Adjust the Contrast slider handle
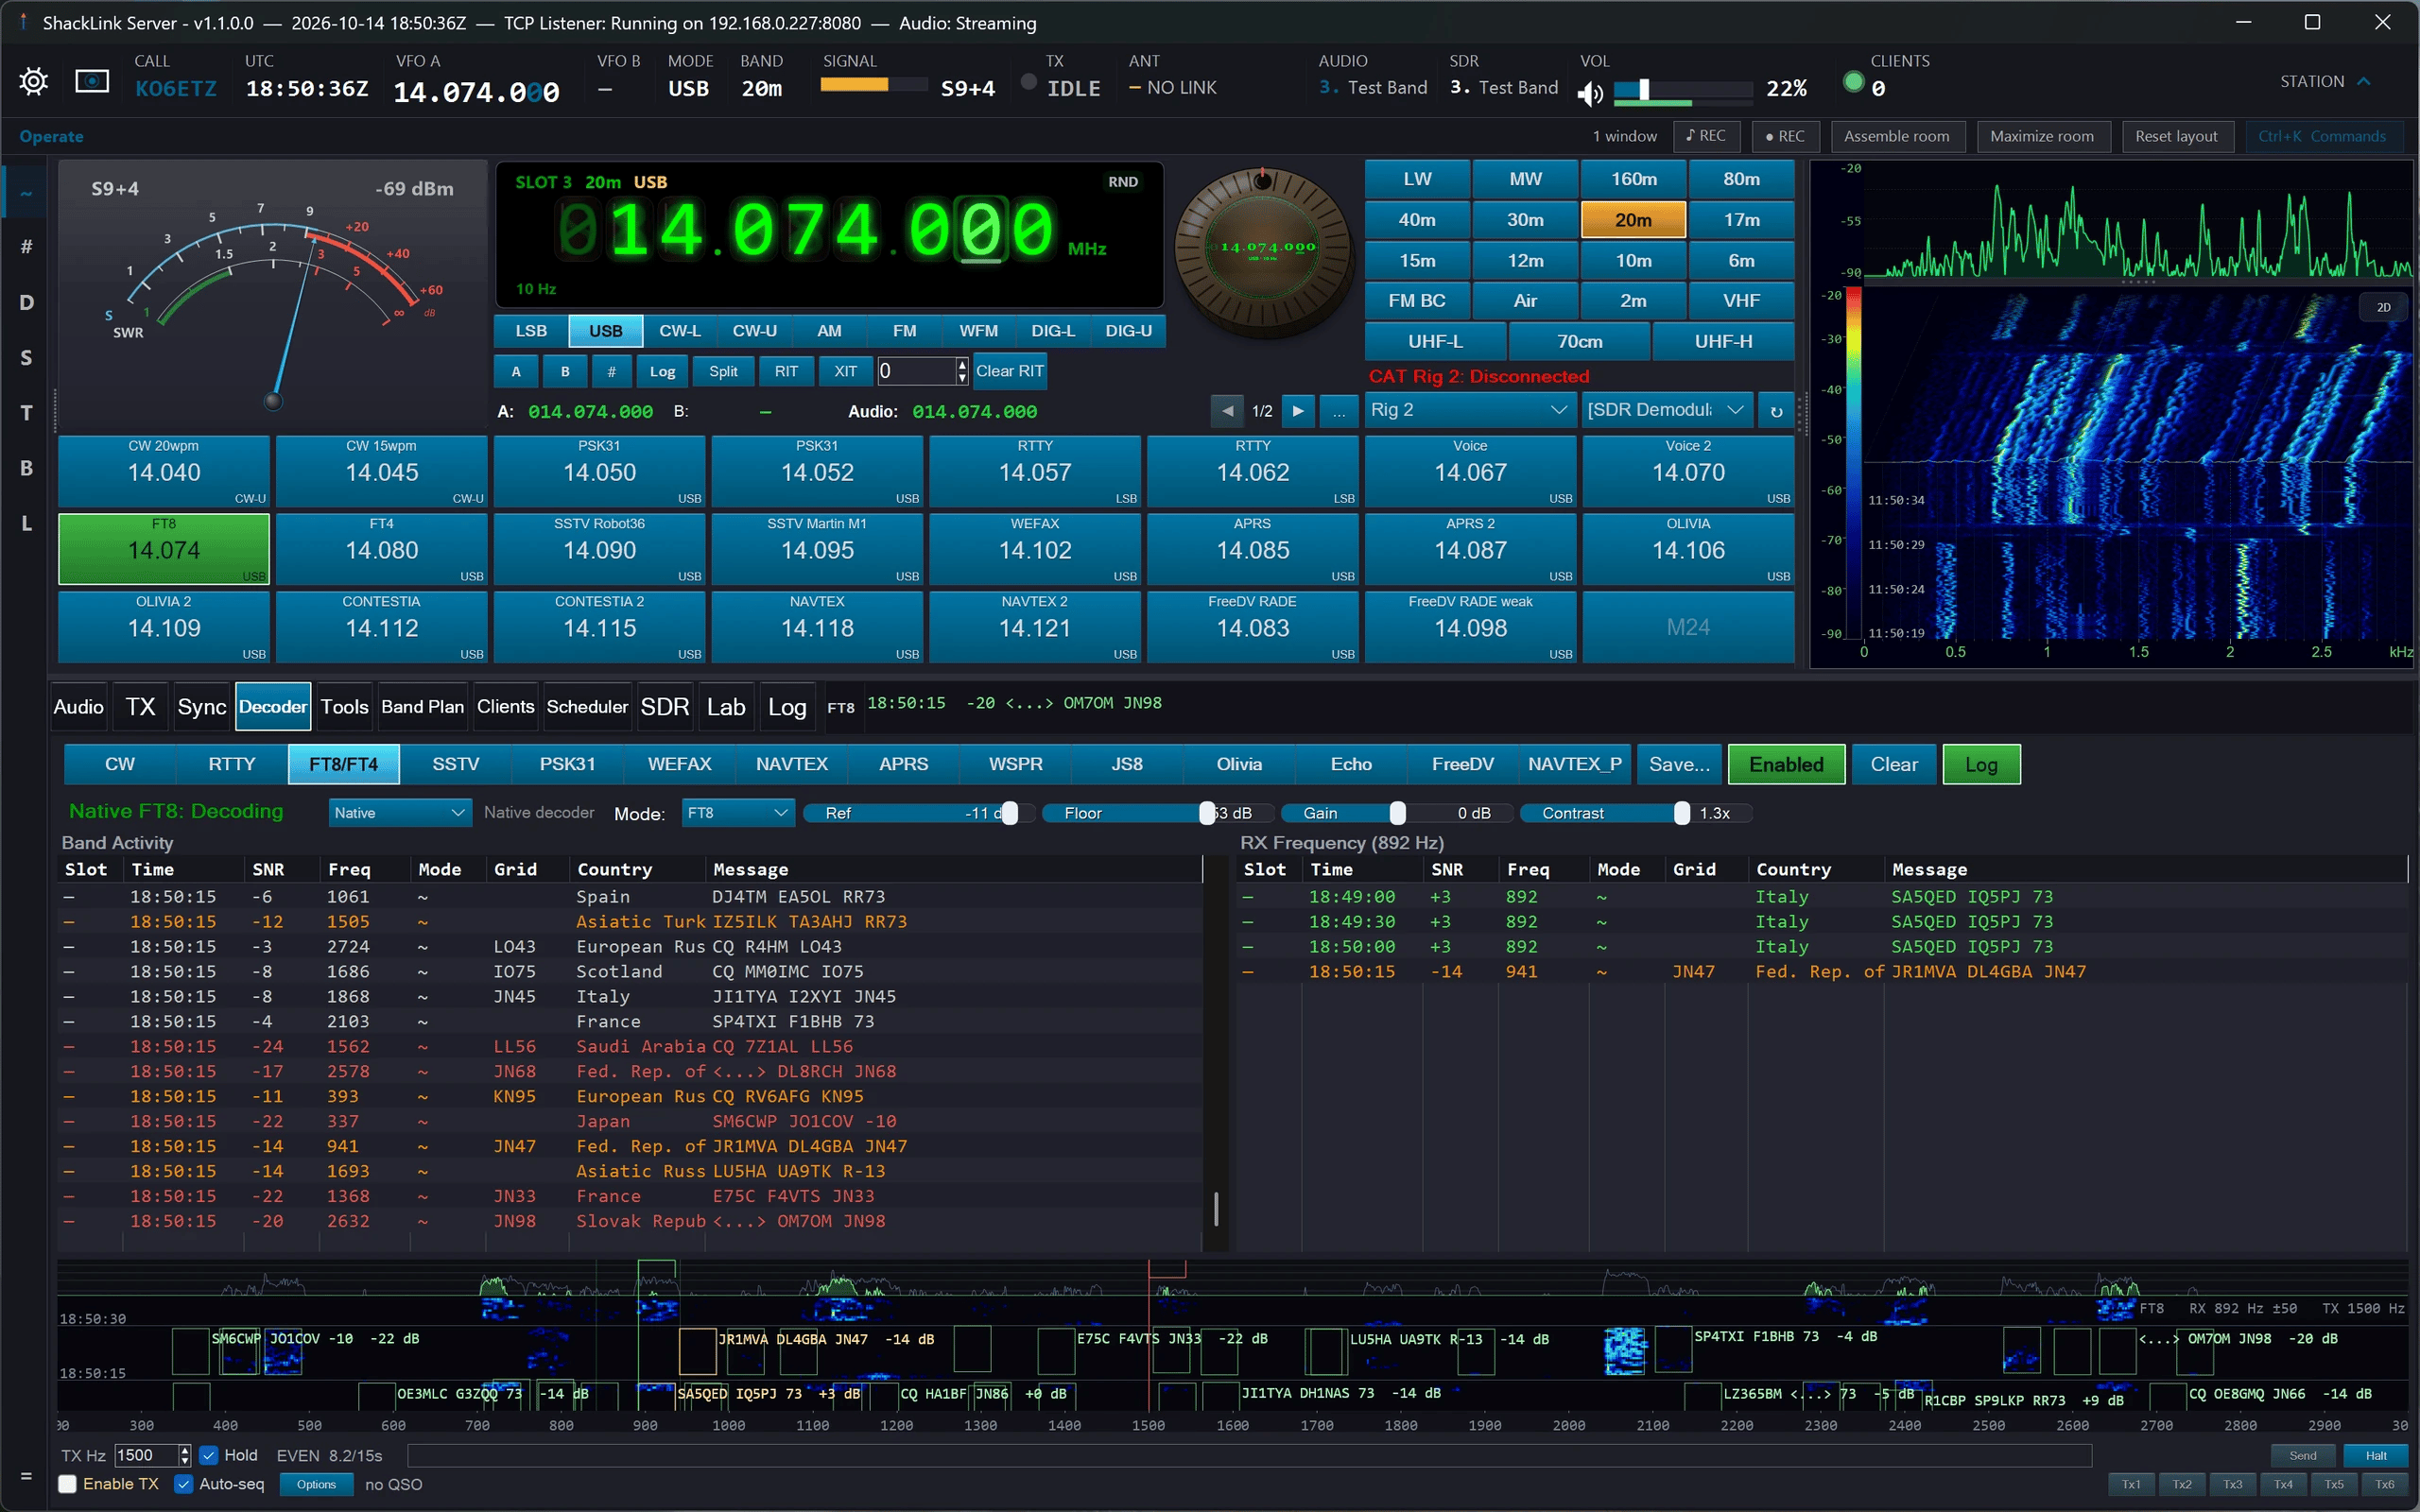Viewport: 2420px width, 1512px height. [x=1682, y=813]
